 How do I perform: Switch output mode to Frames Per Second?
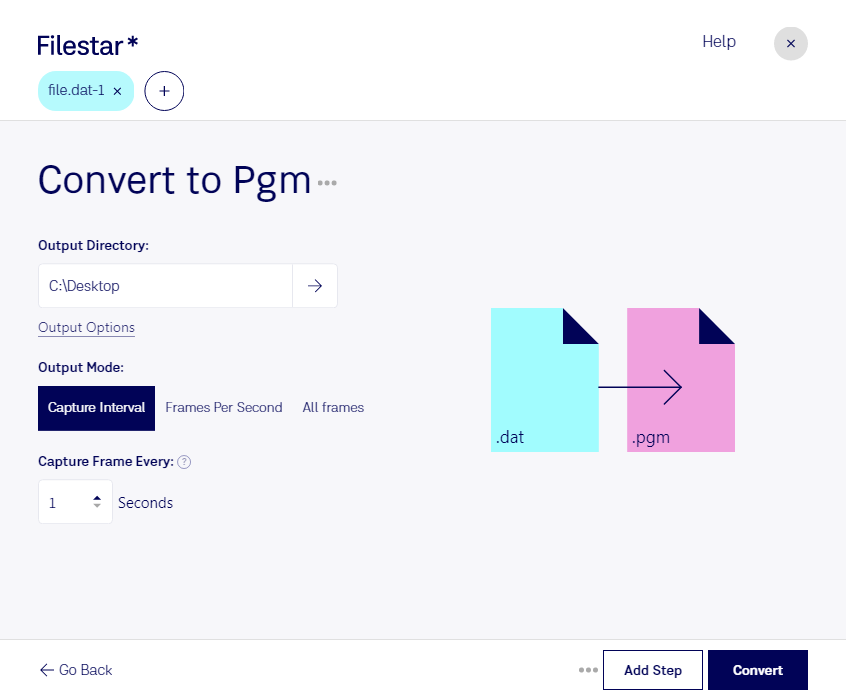[224, 407]
